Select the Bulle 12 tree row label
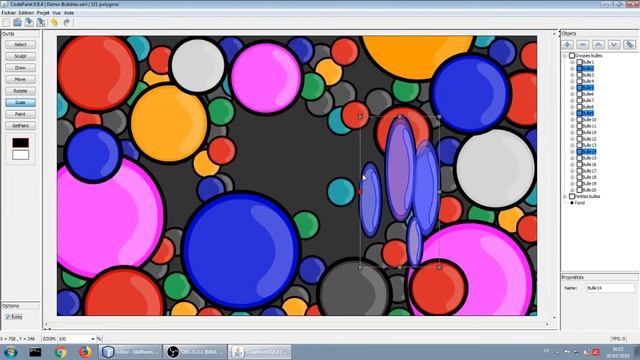 (x=589, y=139)
